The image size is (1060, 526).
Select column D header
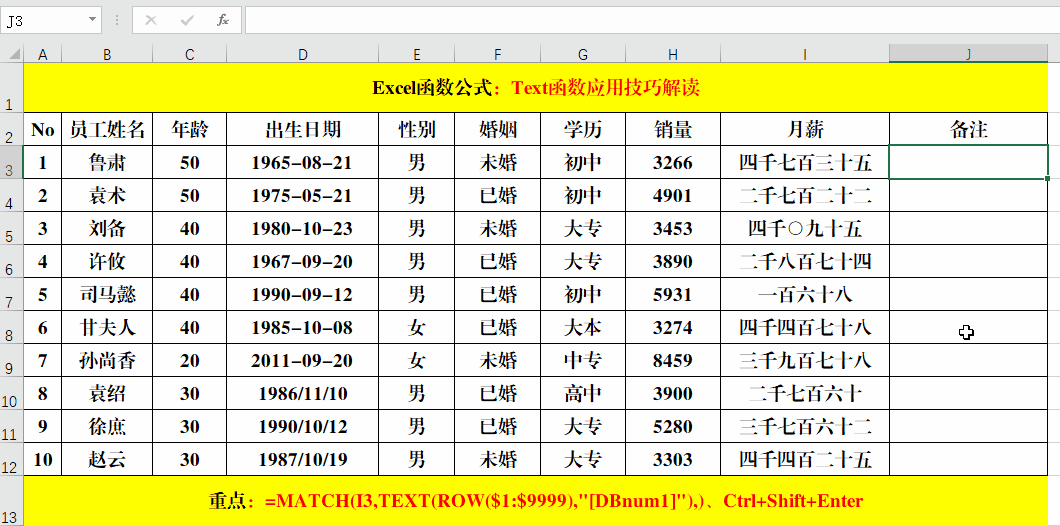pyautogui.click(x=302, y=54)
